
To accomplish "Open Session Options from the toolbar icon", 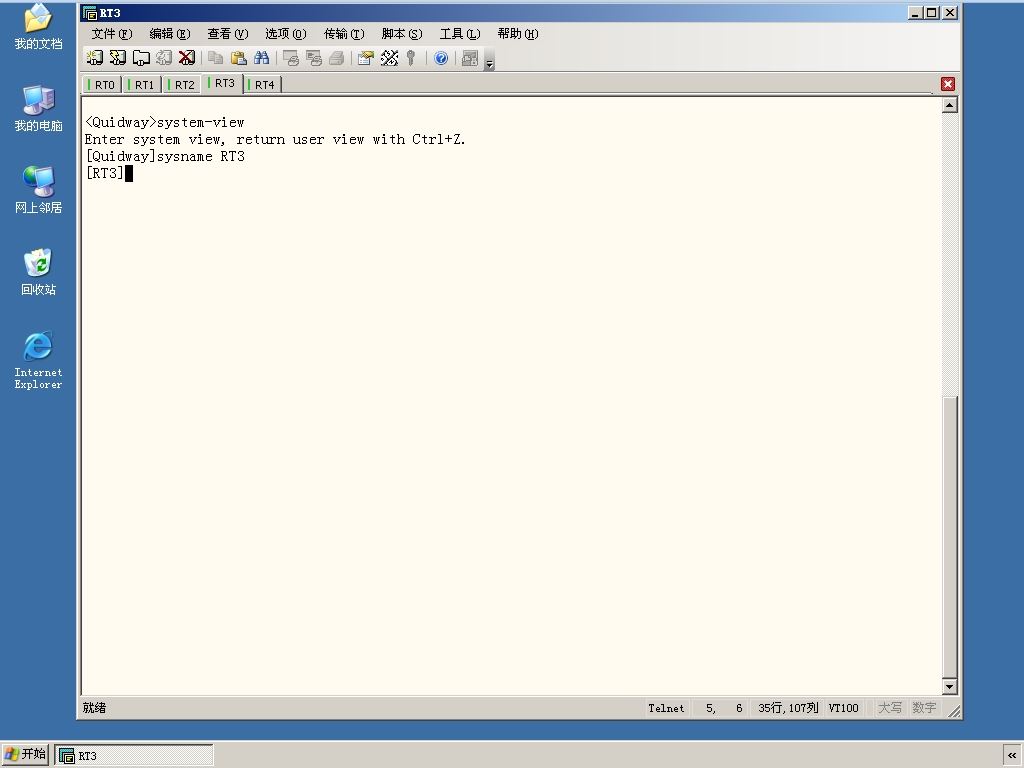I will tap(366, 58).
